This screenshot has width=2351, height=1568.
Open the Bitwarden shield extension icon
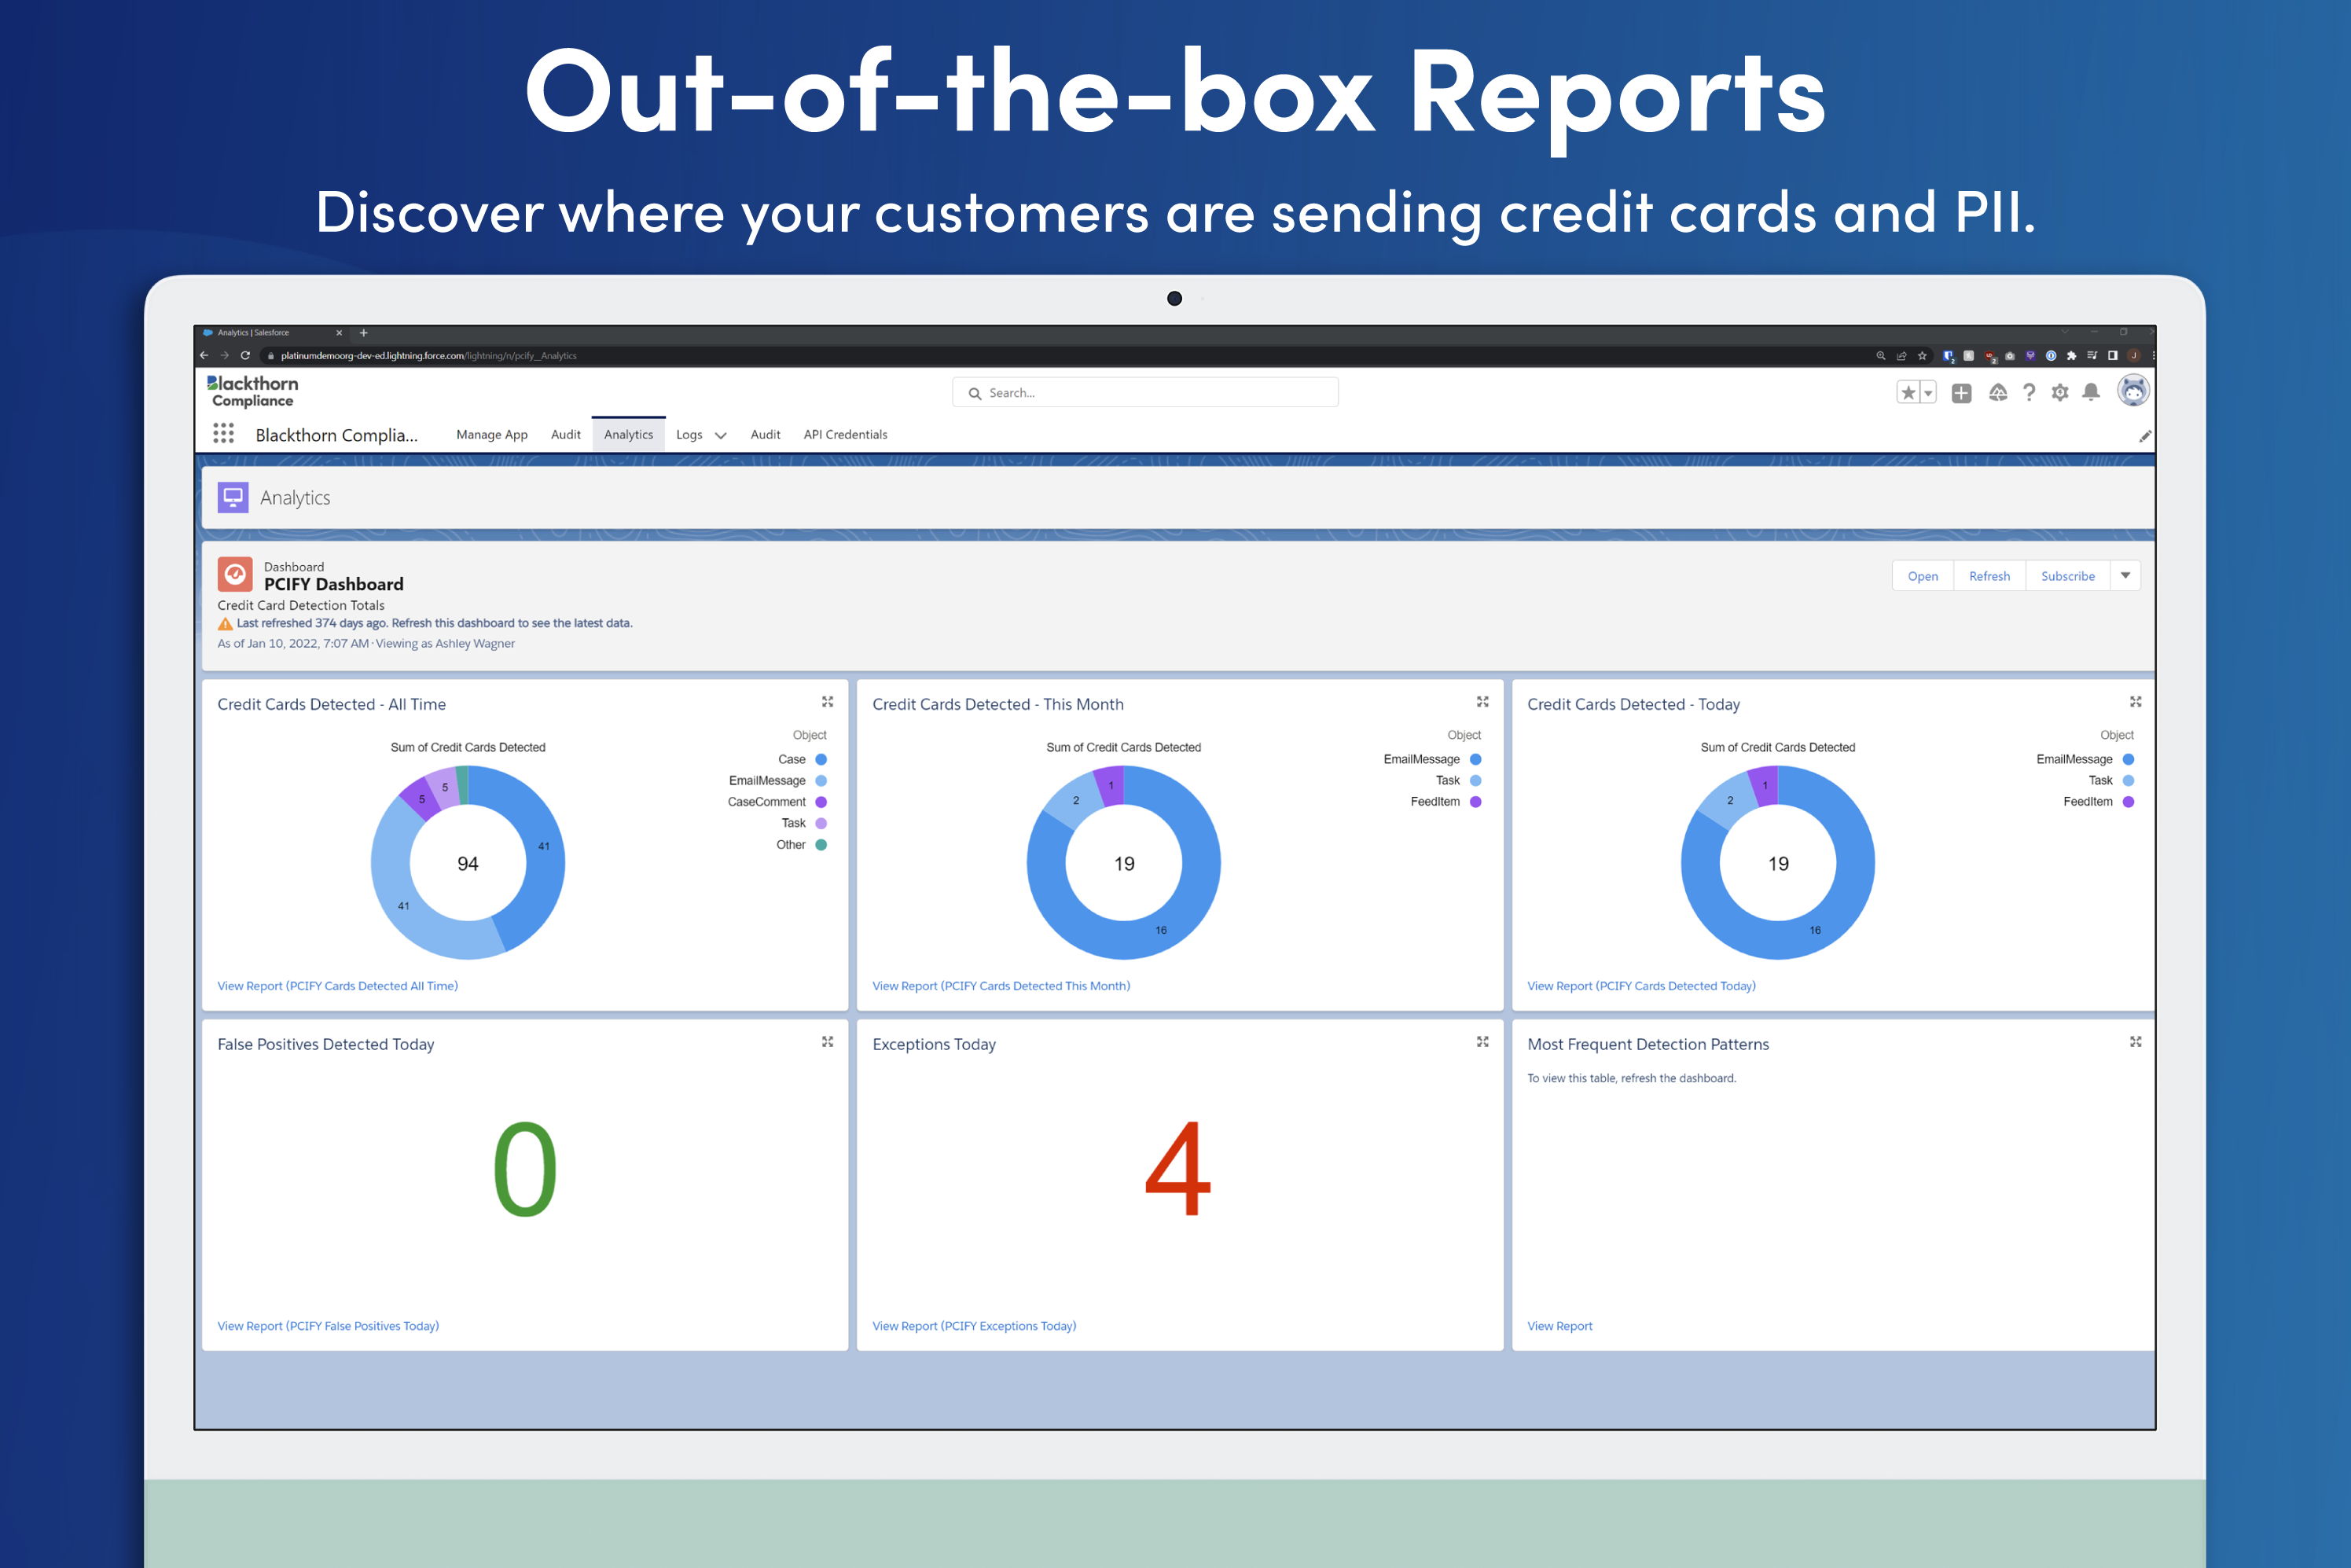click(x=1949, y=356)
